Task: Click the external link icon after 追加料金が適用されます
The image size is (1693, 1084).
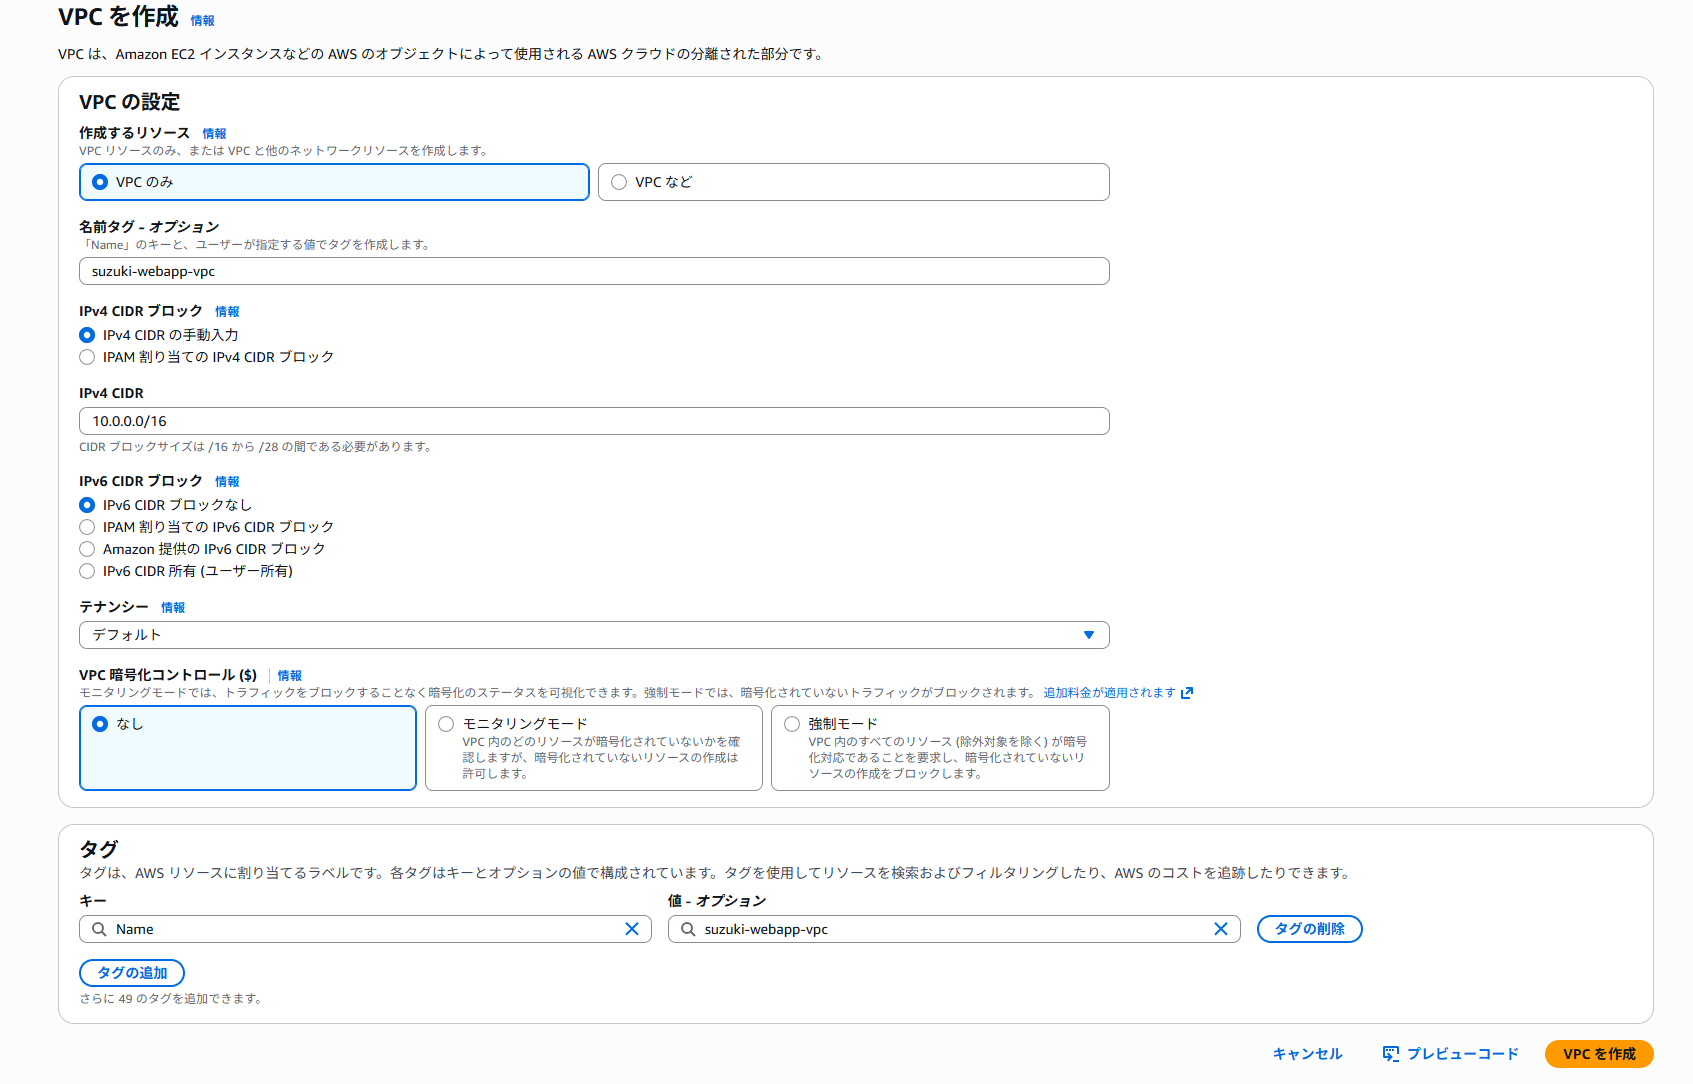Action: pos(1188,691)
